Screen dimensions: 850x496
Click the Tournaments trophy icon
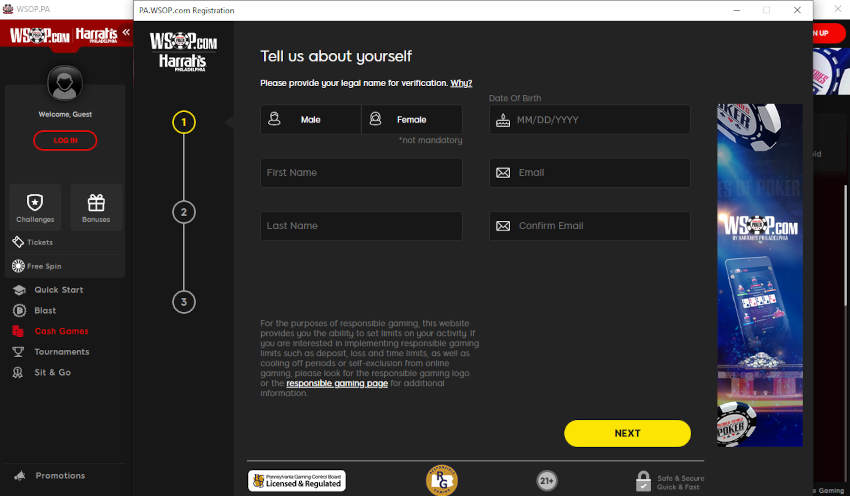(18, 352)
